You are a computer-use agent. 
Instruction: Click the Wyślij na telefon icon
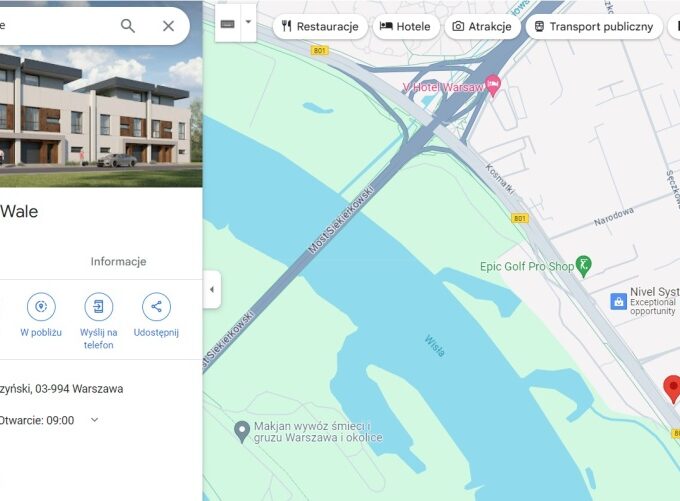coord(98,307)
